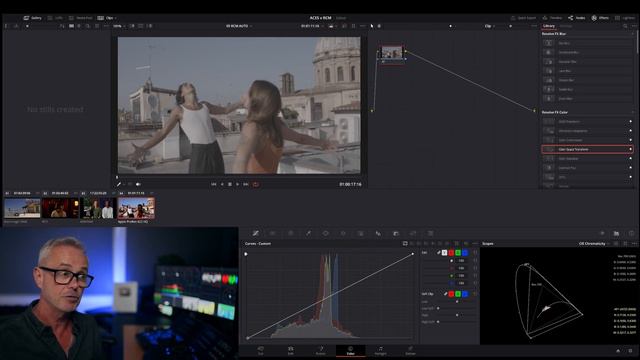Select the Curves palette icon

256,233
